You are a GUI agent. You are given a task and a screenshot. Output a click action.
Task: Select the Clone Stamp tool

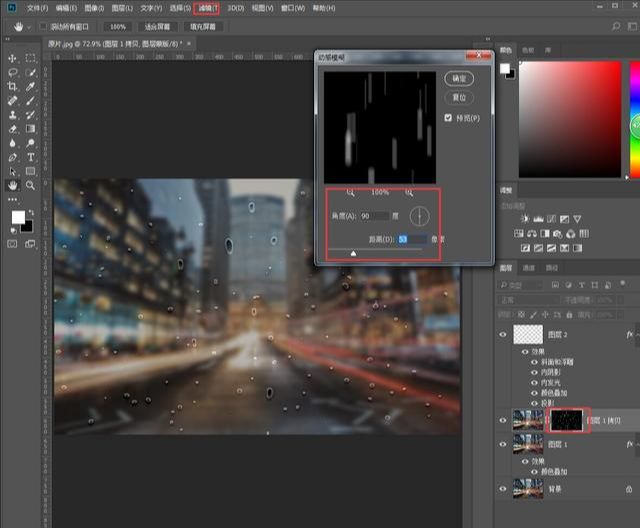(x=12, y=115)
